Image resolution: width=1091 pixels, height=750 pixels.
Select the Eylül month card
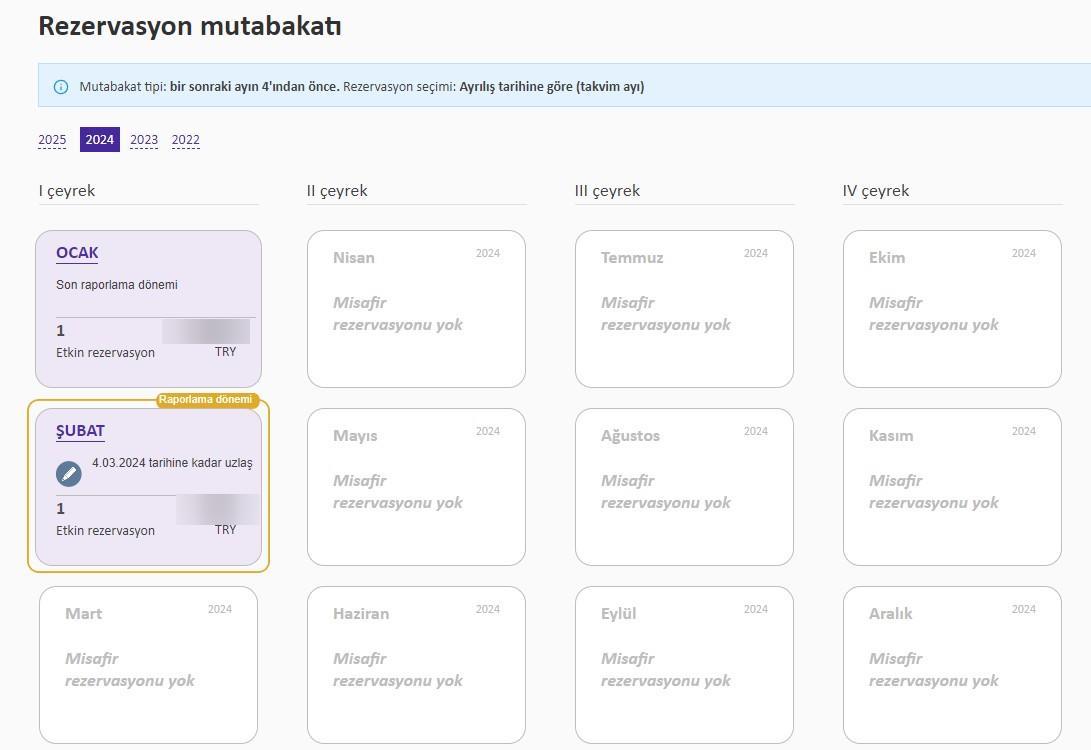tap(684, 664)
